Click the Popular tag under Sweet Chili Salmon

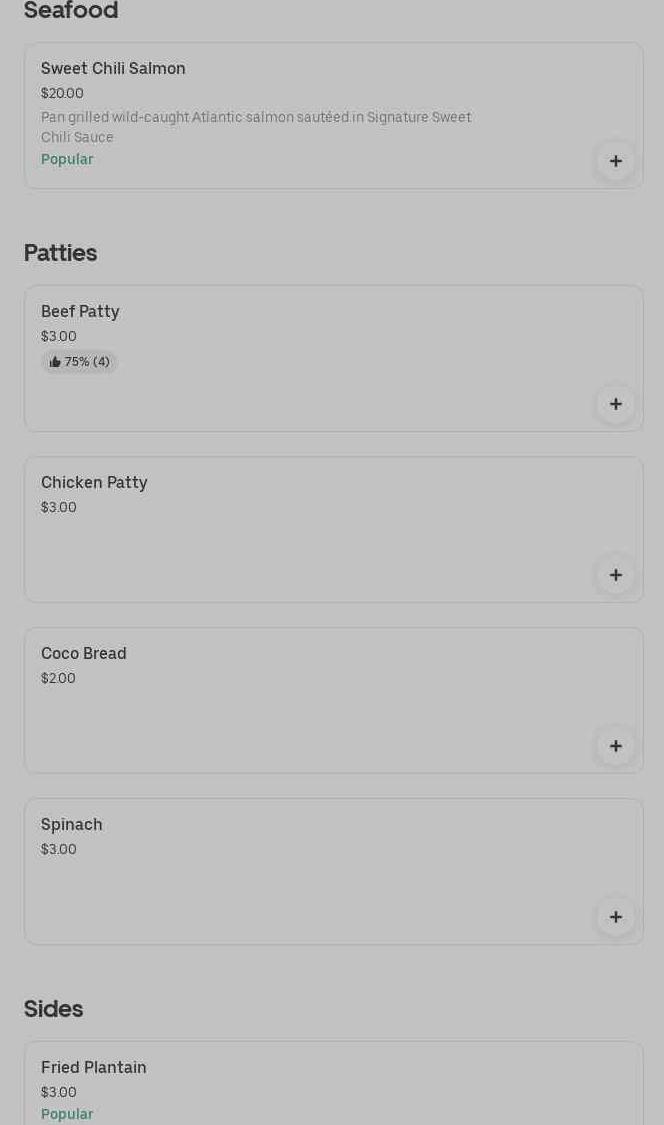point(67,160)
